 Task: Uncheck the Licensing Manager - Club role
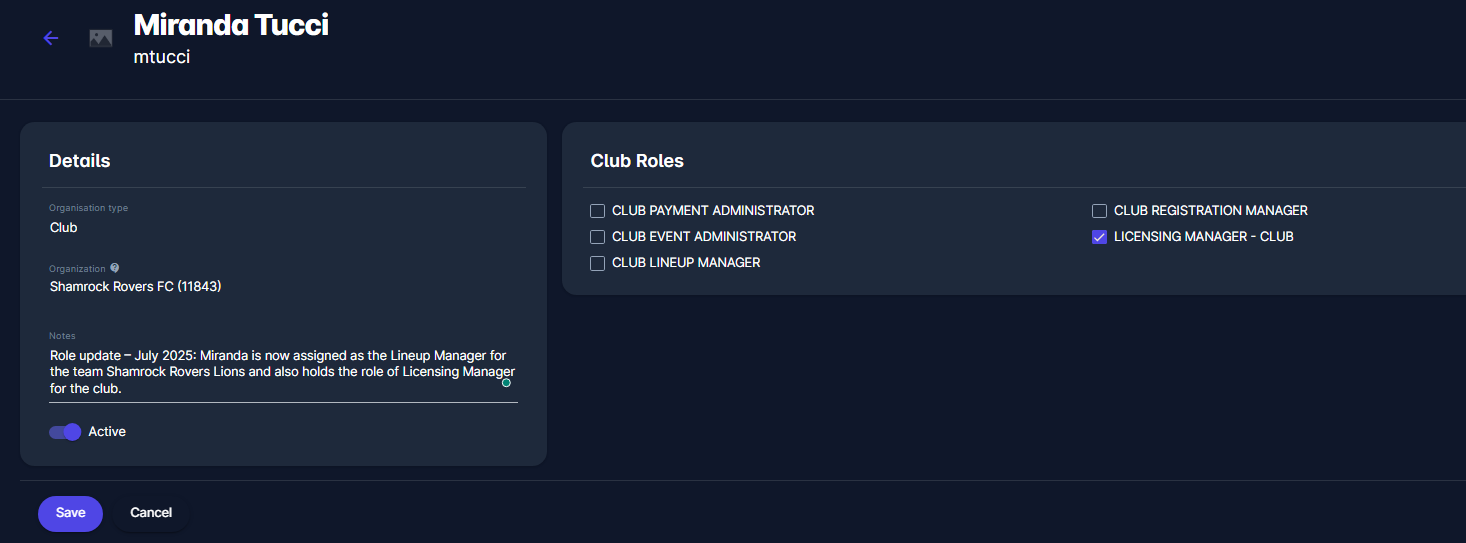pyautogui.click(x=1100, y=237)
